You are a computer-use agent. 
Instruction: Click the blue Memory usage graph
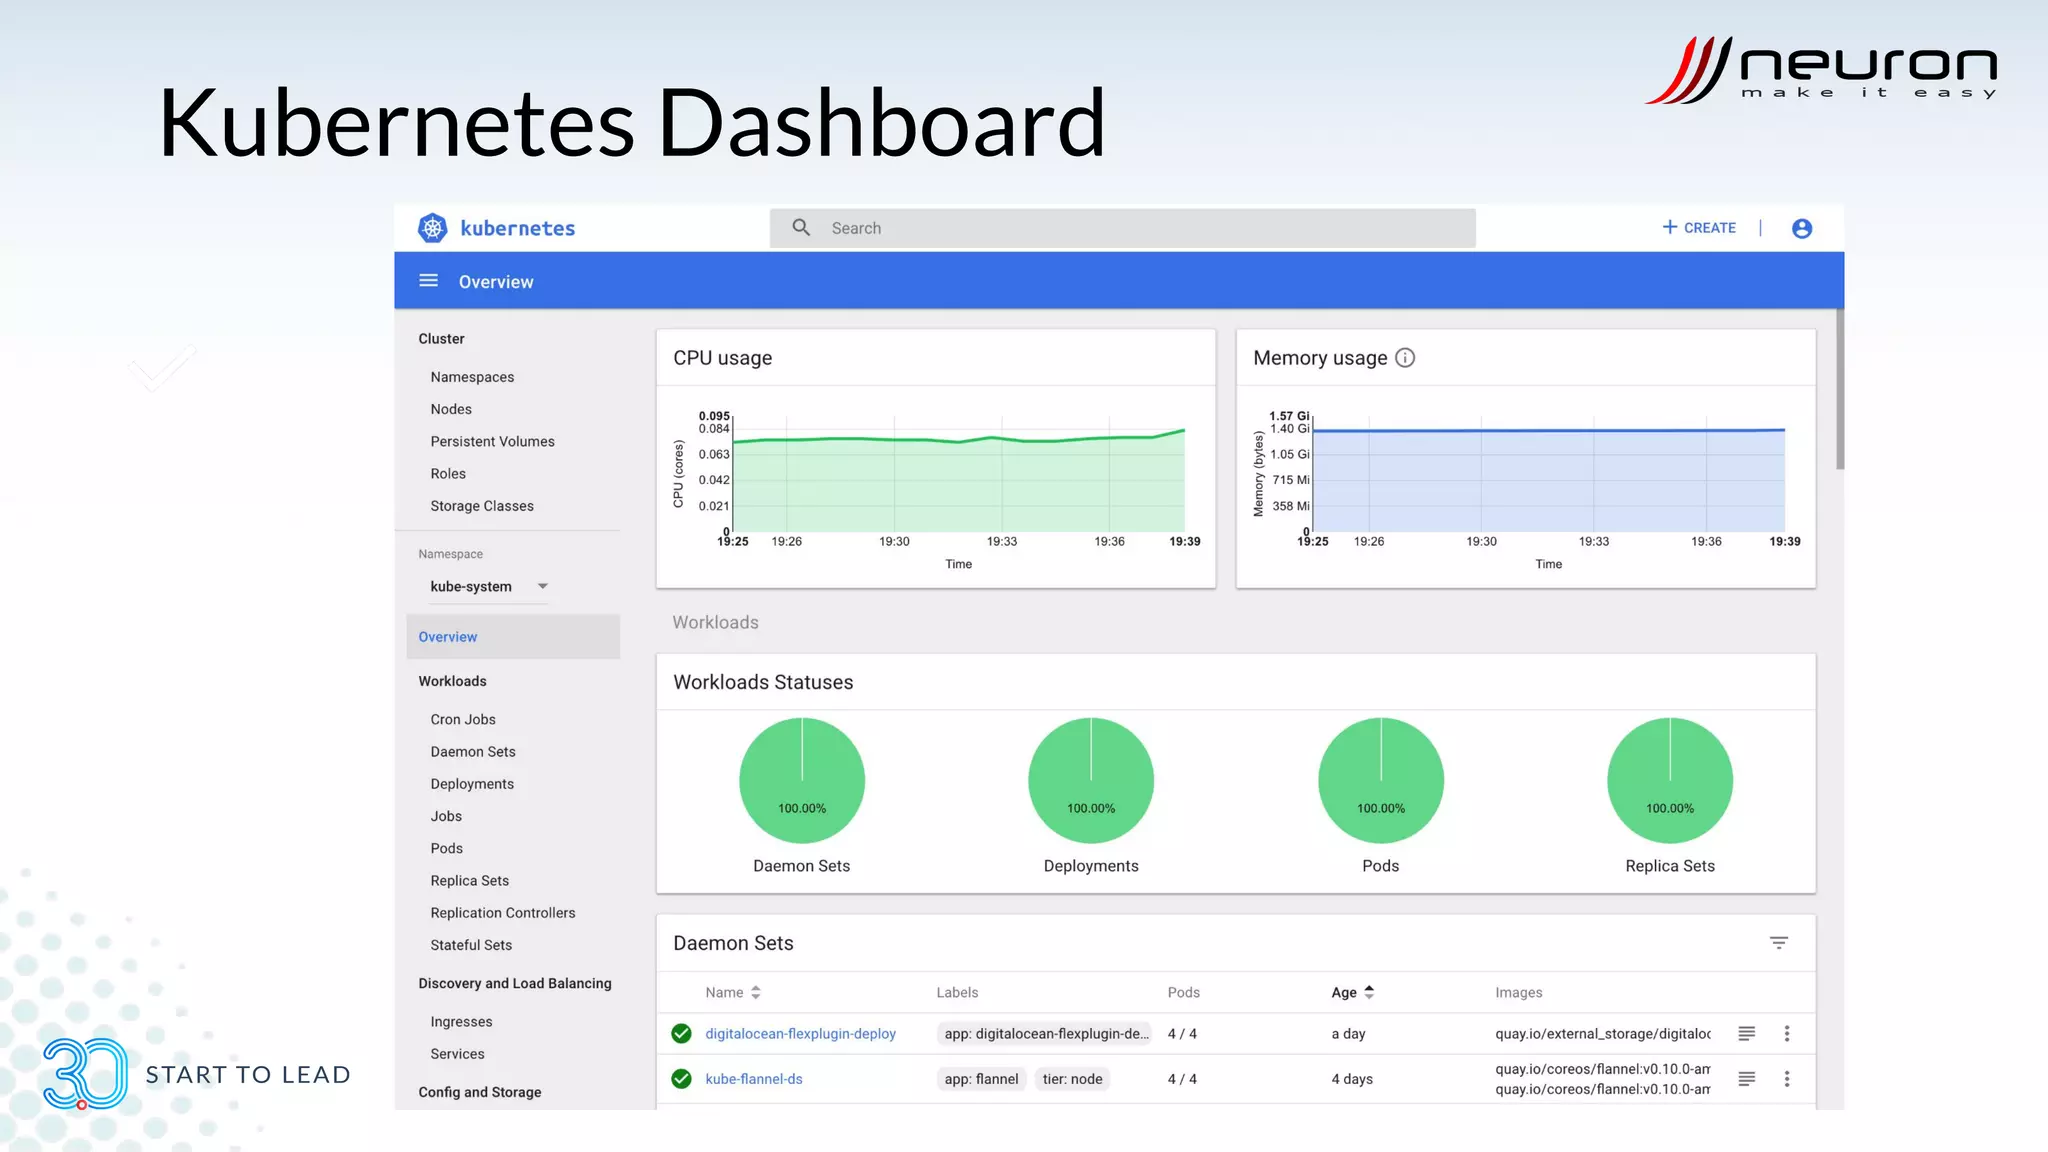(x=1549, y=481)
